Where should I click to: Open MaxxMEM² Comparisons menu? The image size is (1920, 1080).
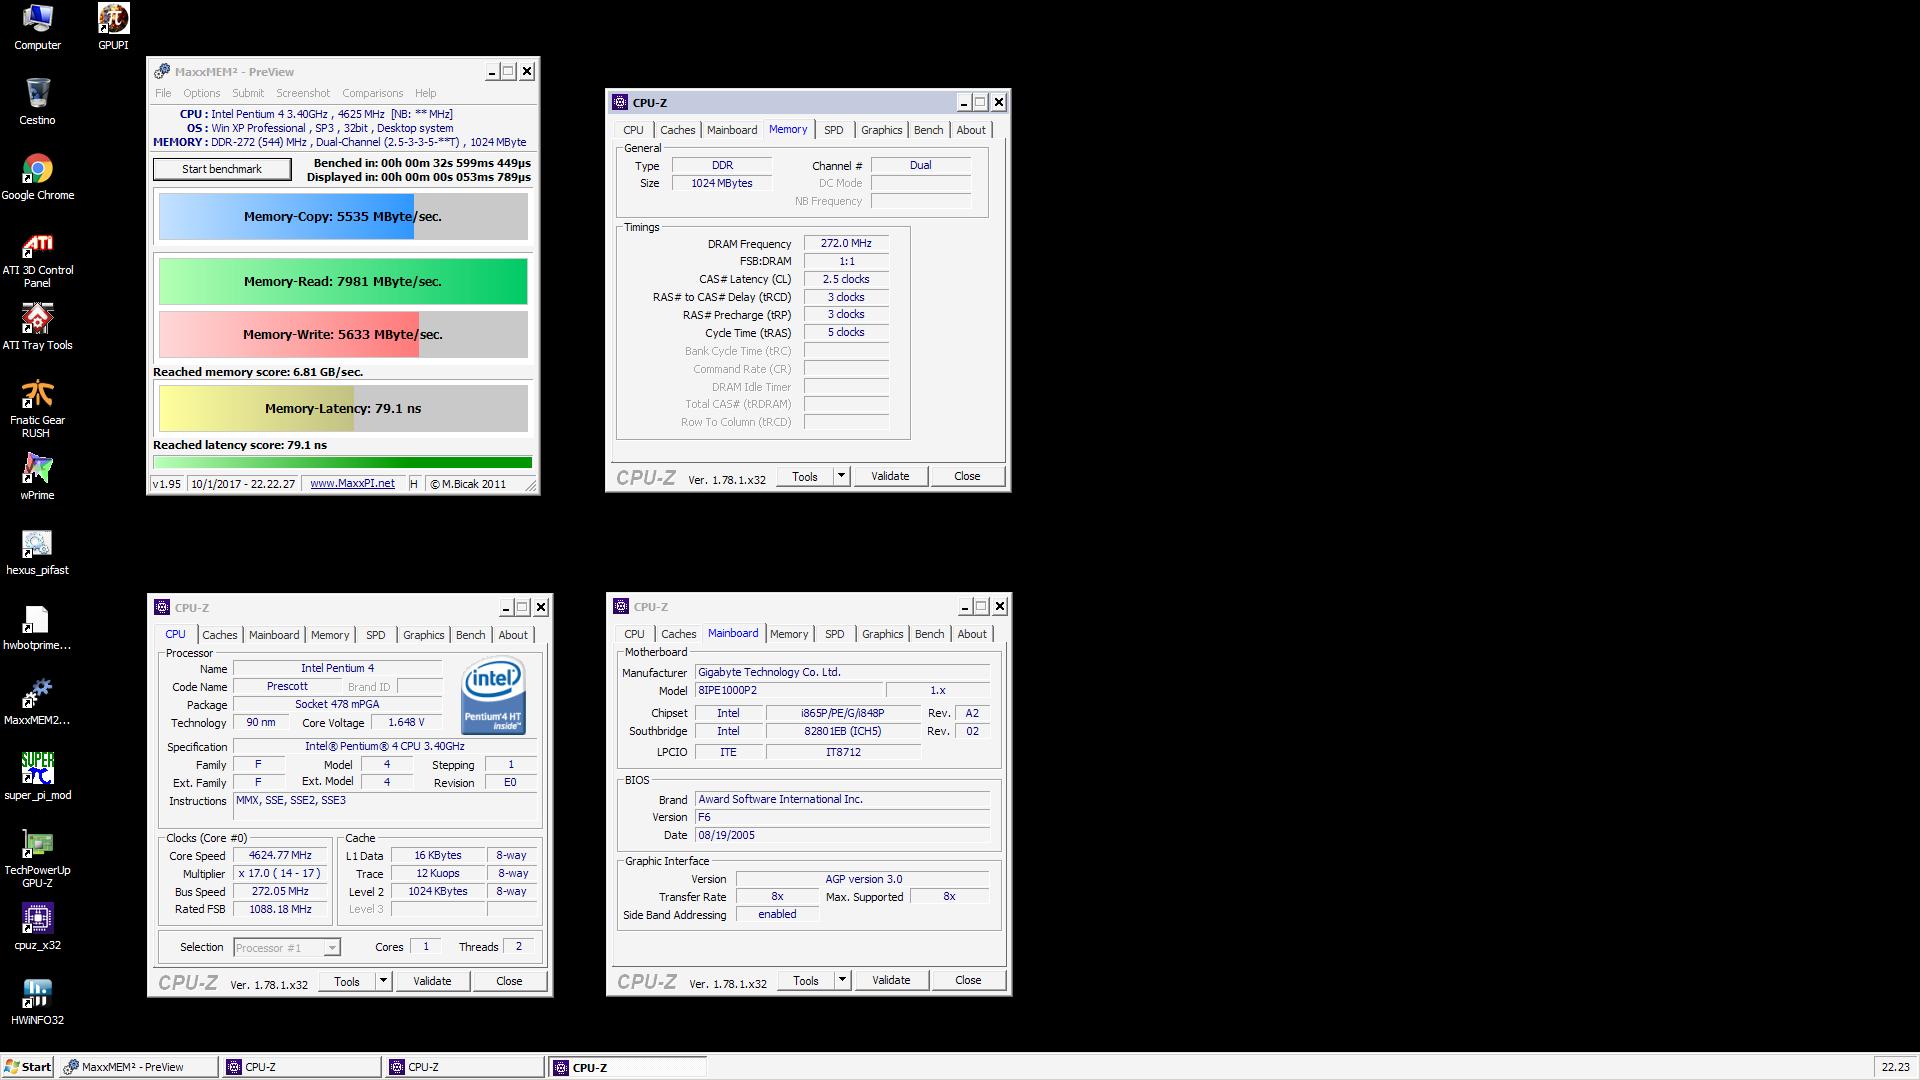pos(372,93)
